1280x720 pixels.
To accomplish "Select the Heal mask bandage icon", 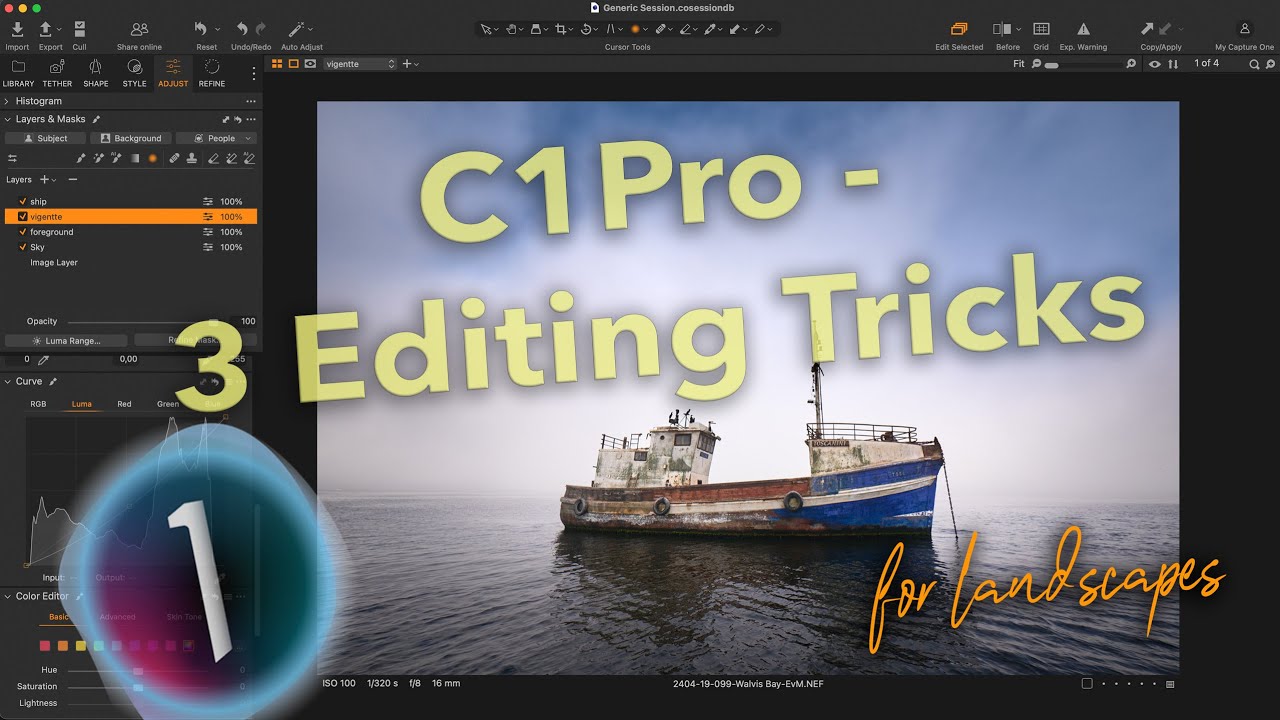I will (174, 158).
